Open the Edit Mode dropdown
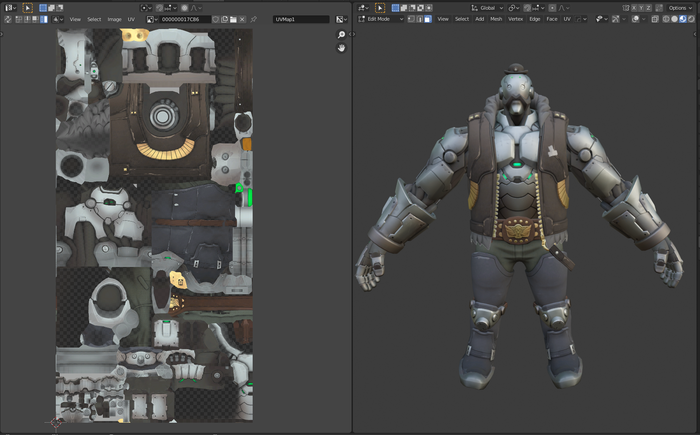Image resolution: width=700 pixels, height=435 pixels. [x=381, y=19]
